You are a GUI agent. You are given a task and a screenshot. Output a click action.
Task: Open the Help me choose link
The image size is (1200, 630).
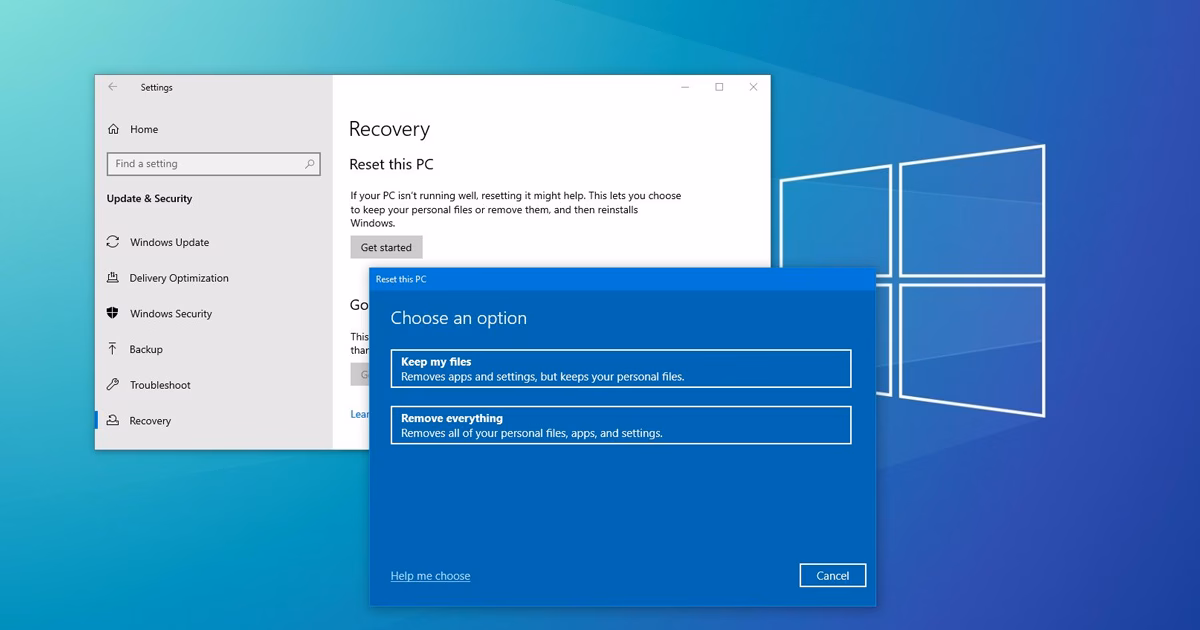pos(430,576)
